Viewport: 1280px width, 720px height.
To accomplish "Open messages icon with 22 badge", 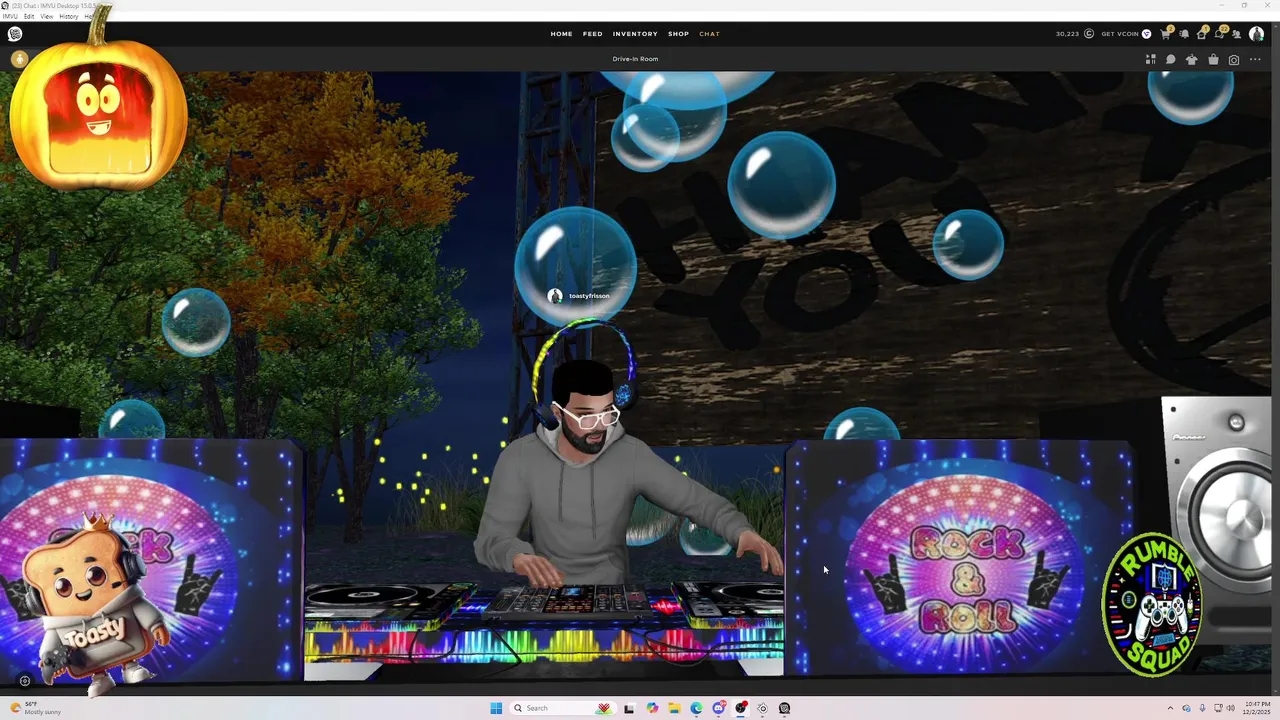I will coord(1219,34).
